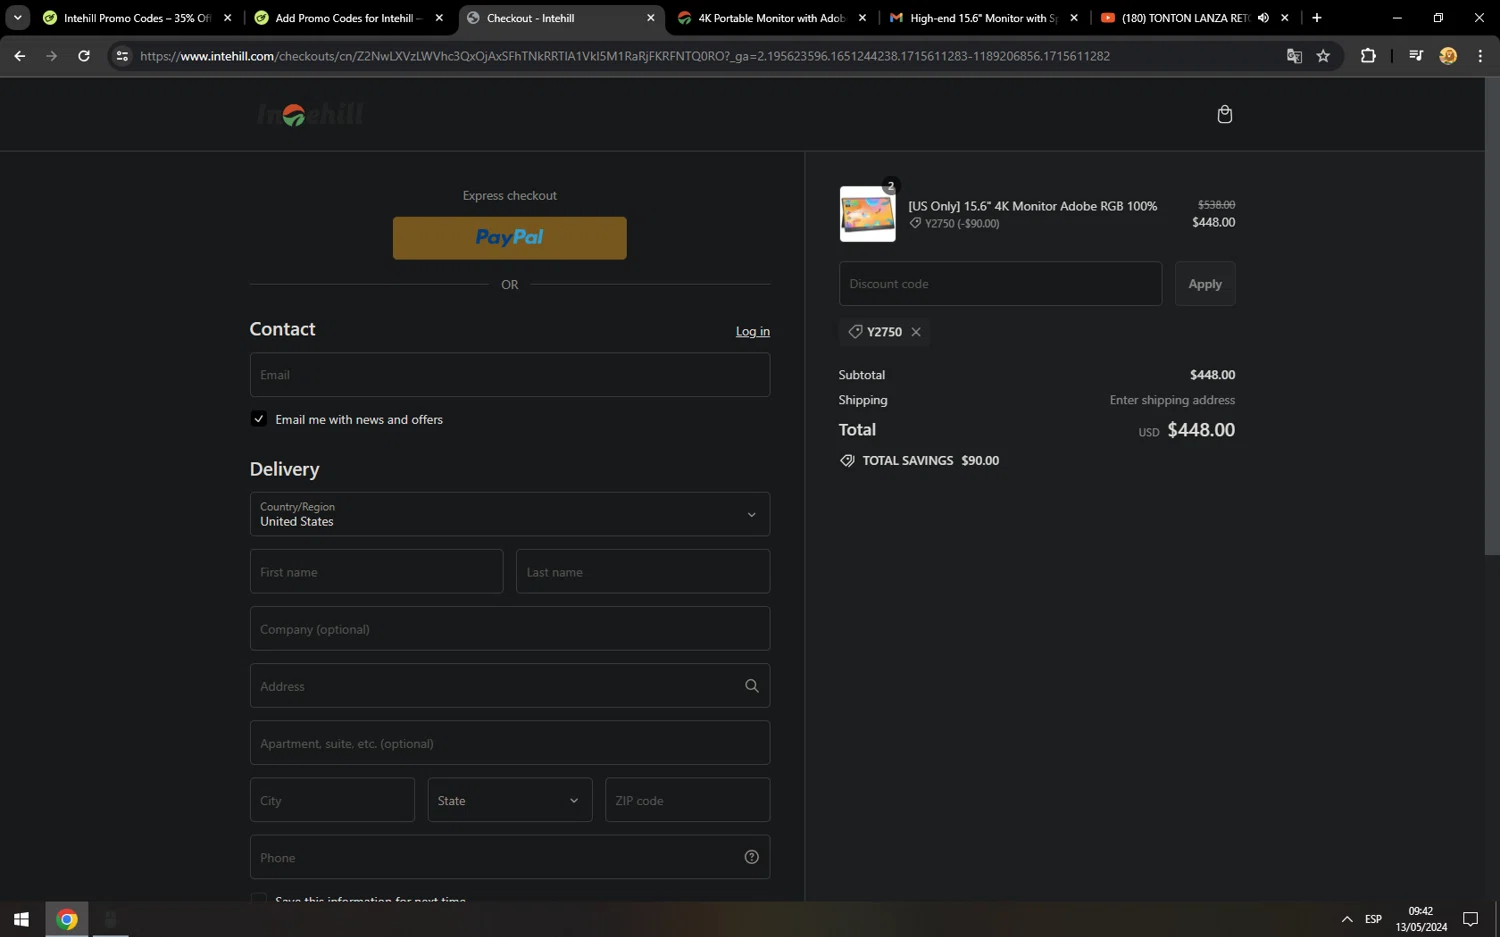The height and width of the screenshot is (937, 1500).
Task: Click the Chrome taskbar icon
Action: (x=67, y=919)
